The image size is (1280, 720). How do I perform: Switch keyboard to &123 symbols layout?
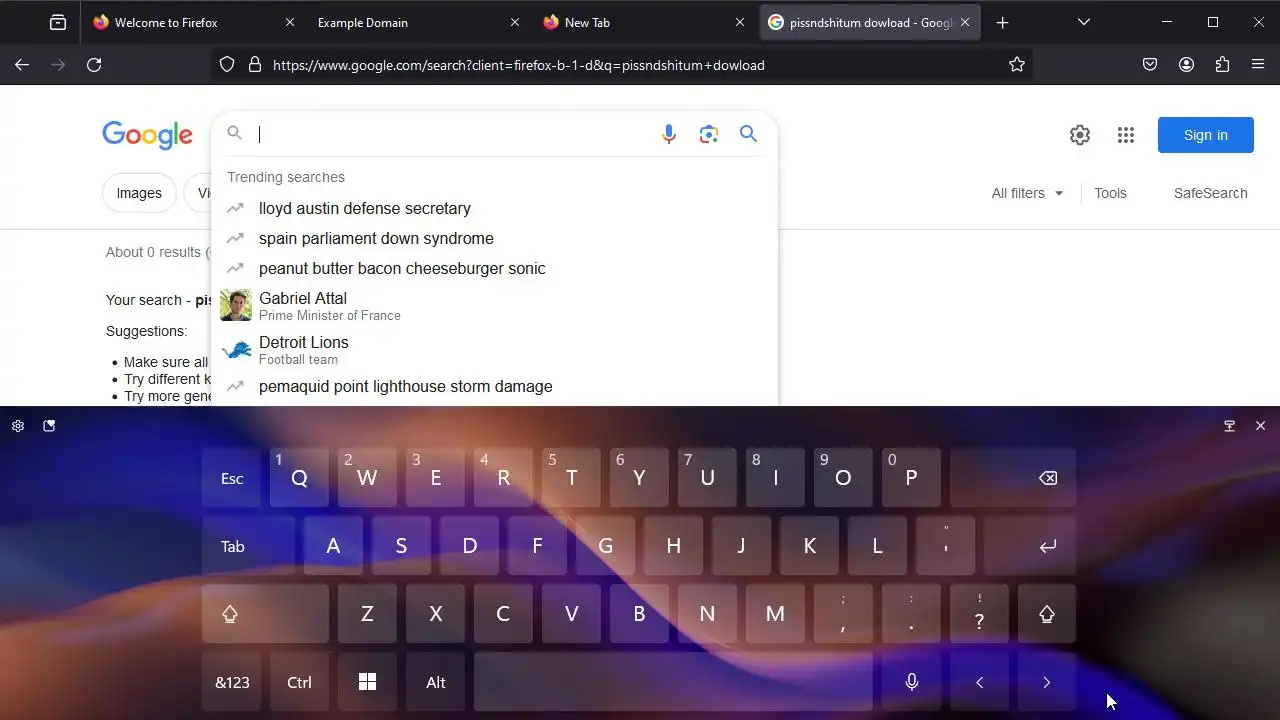tap(232, 682)
